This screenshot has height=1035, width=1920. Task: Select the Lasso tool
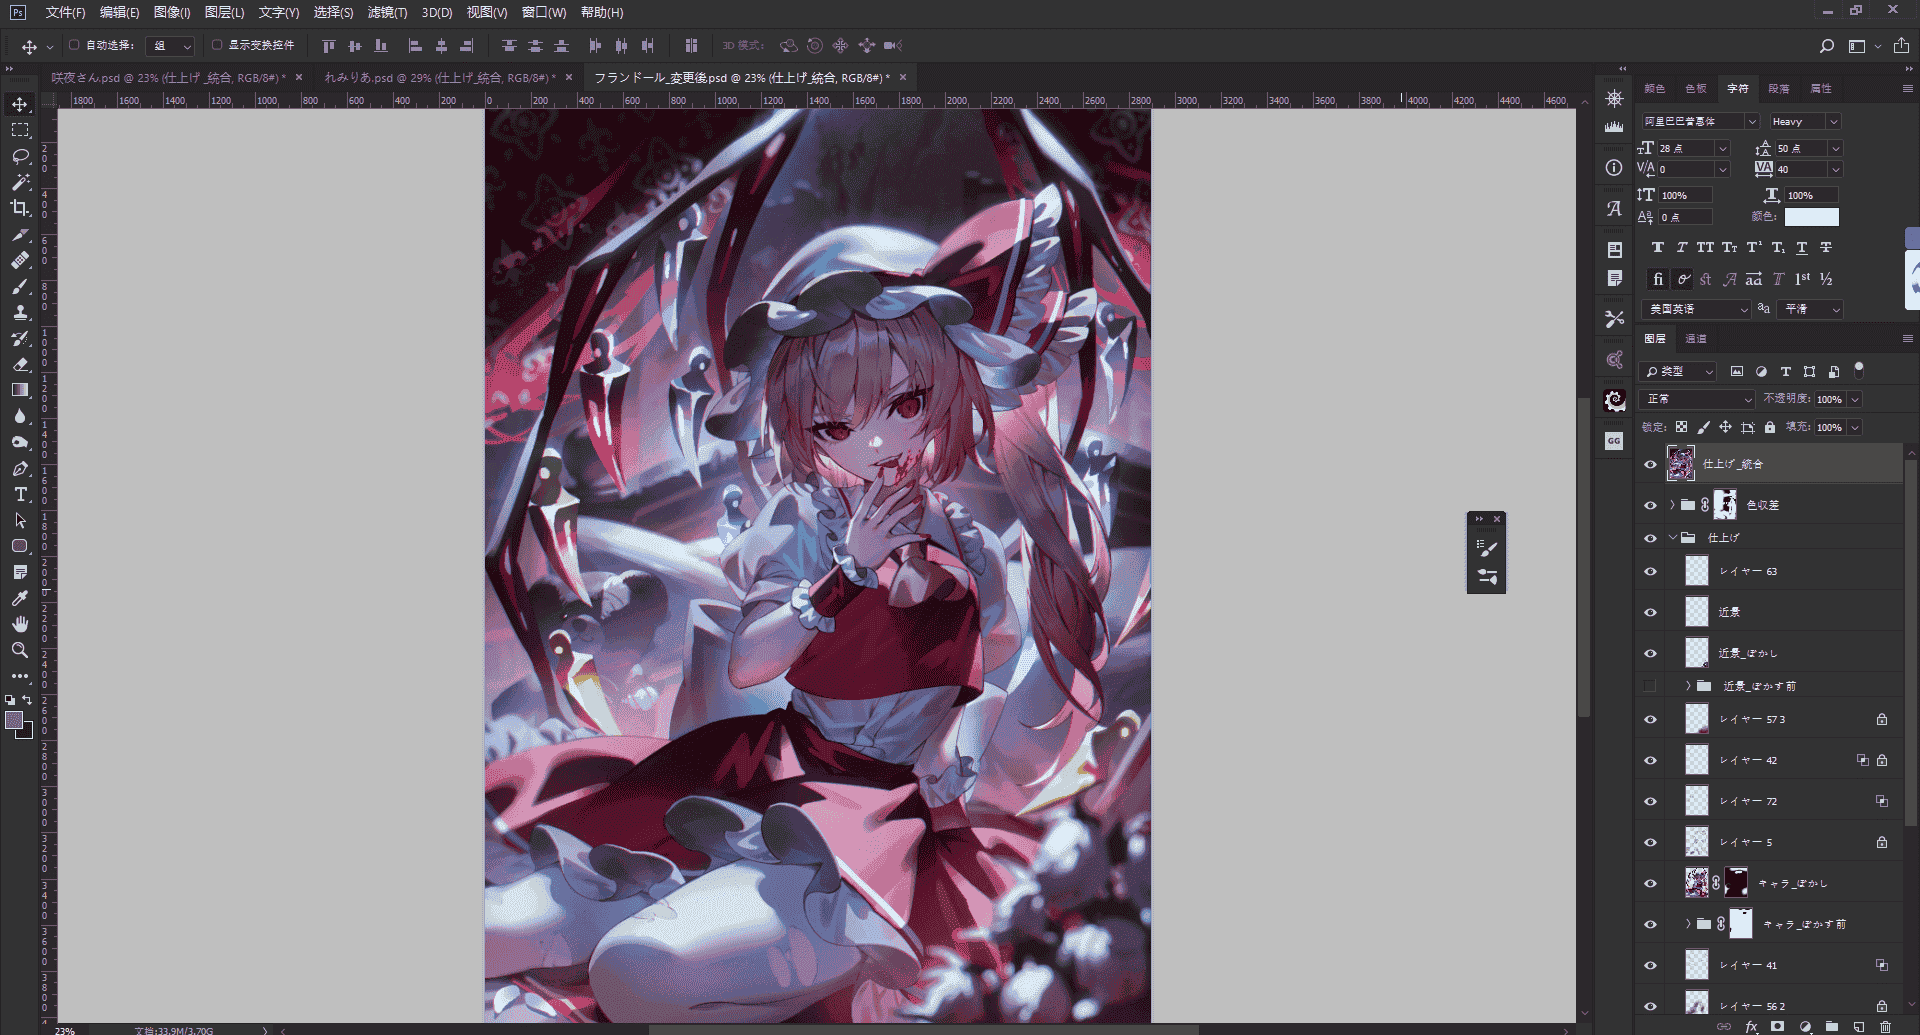pos(20,156)
